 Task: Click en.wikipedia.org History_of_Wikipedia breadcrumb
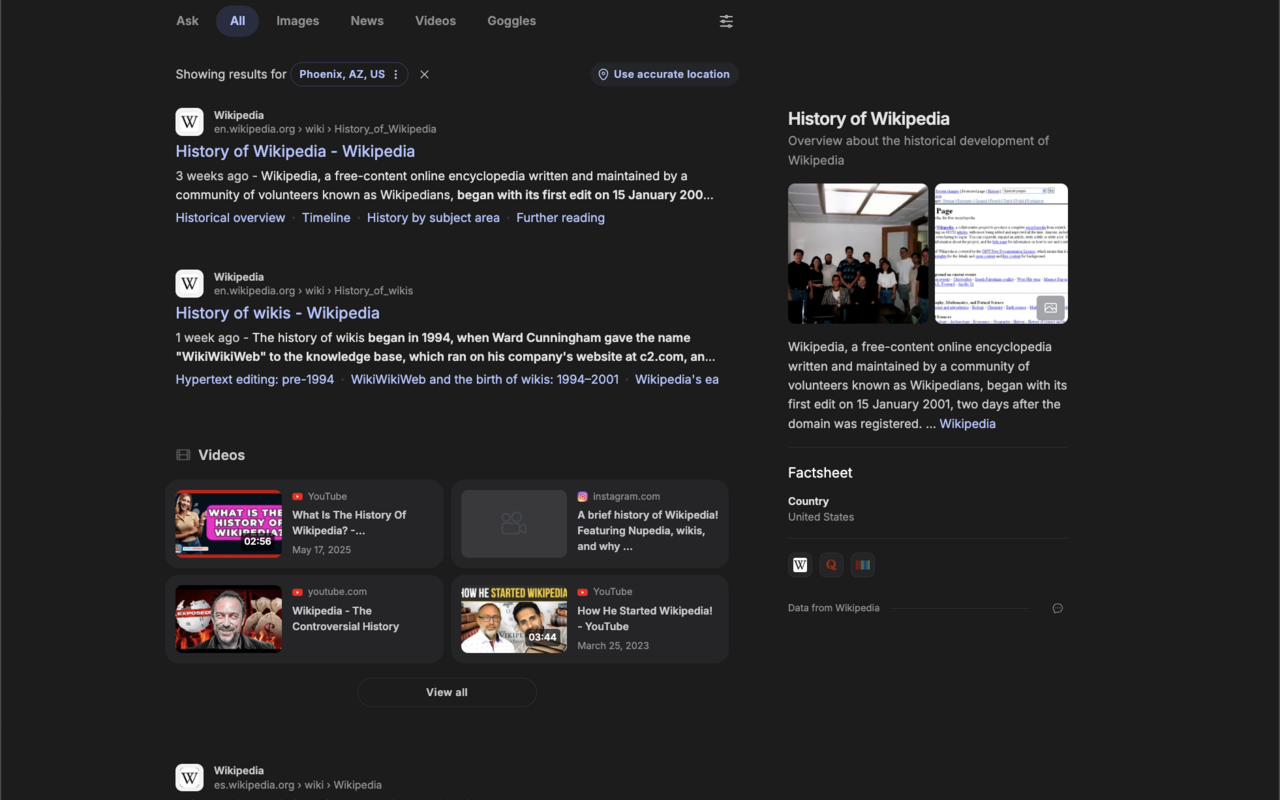click(325, 129)
